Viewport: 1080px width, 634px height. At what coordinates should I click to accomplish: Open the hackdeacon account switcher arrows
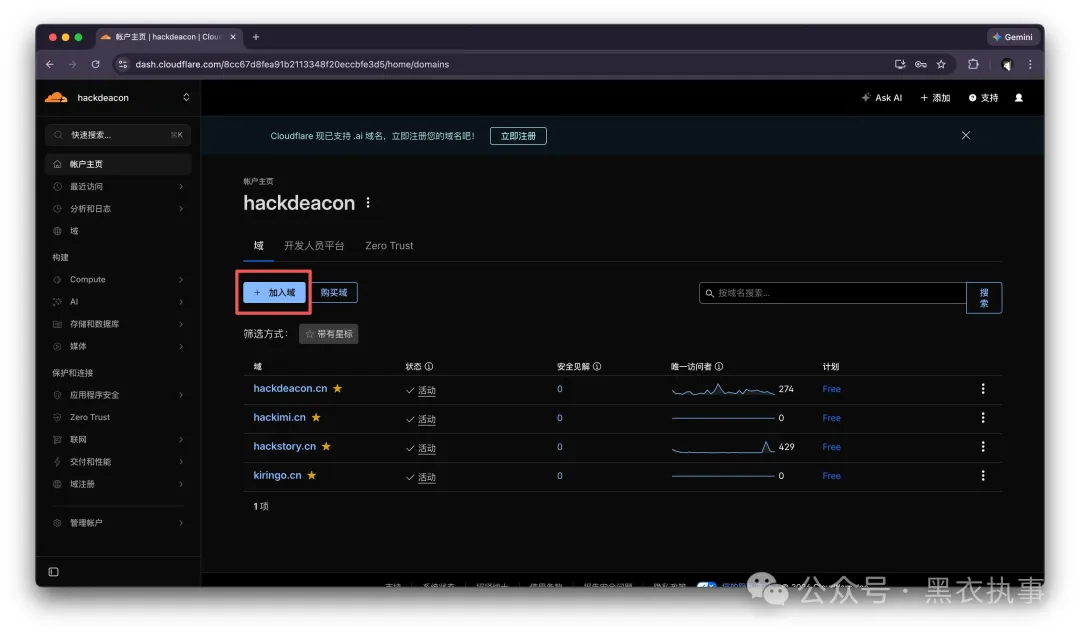[186, 97]
